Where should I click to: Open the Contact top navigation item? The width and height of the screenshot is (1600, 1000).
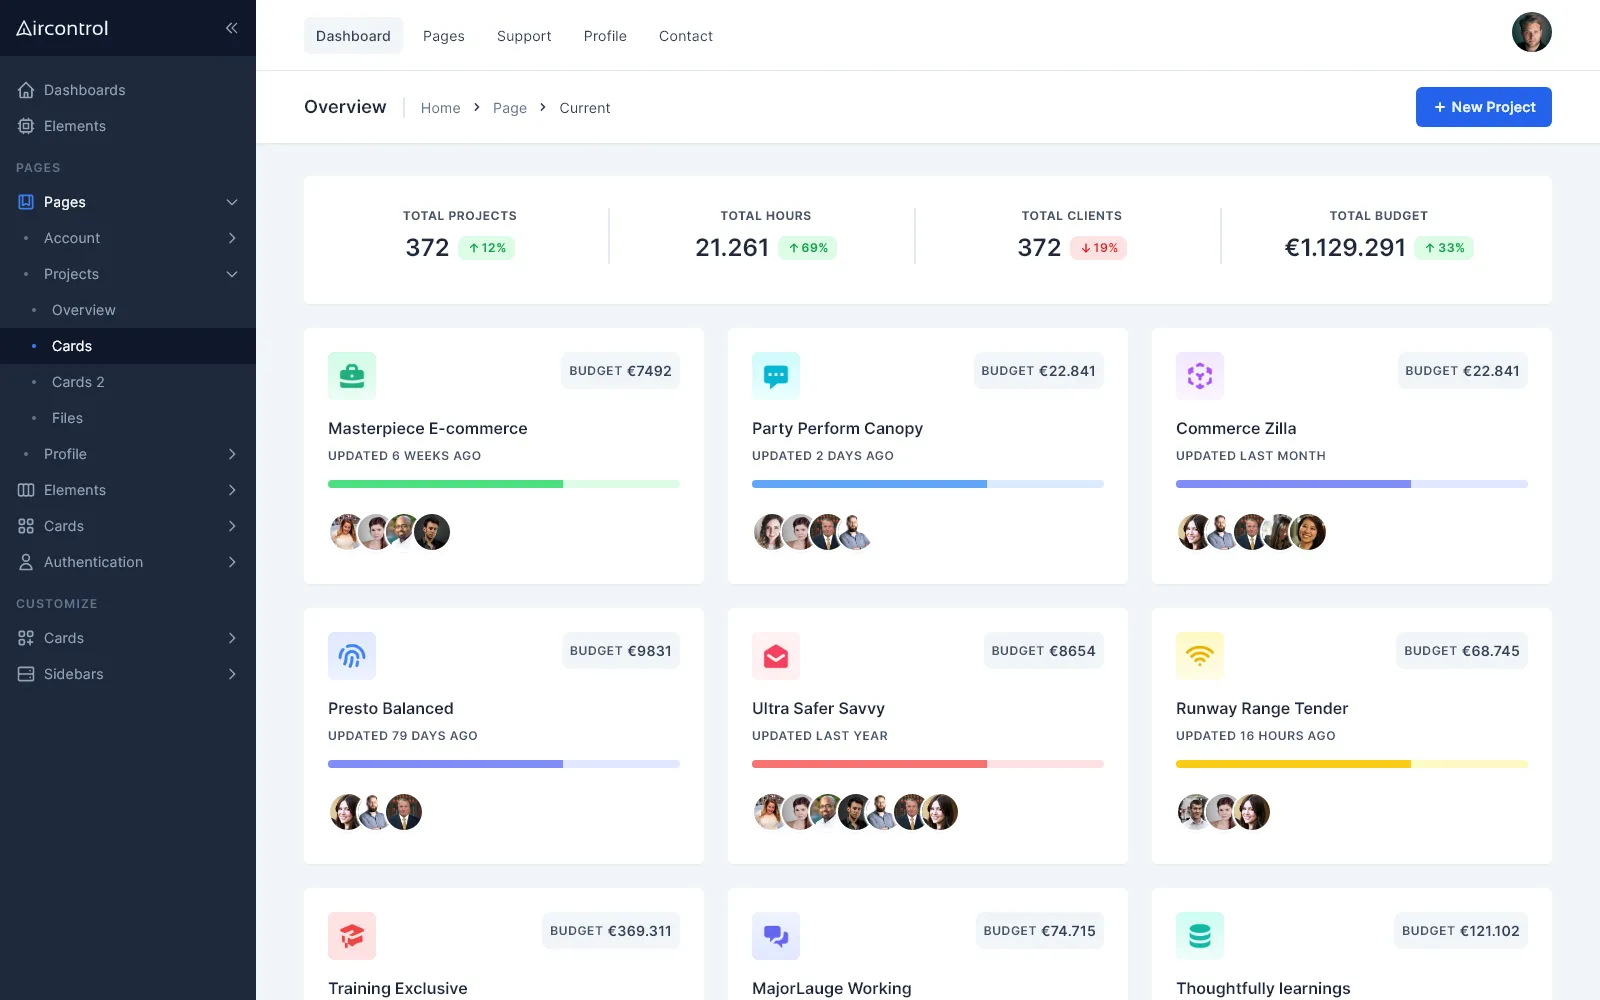686,36
